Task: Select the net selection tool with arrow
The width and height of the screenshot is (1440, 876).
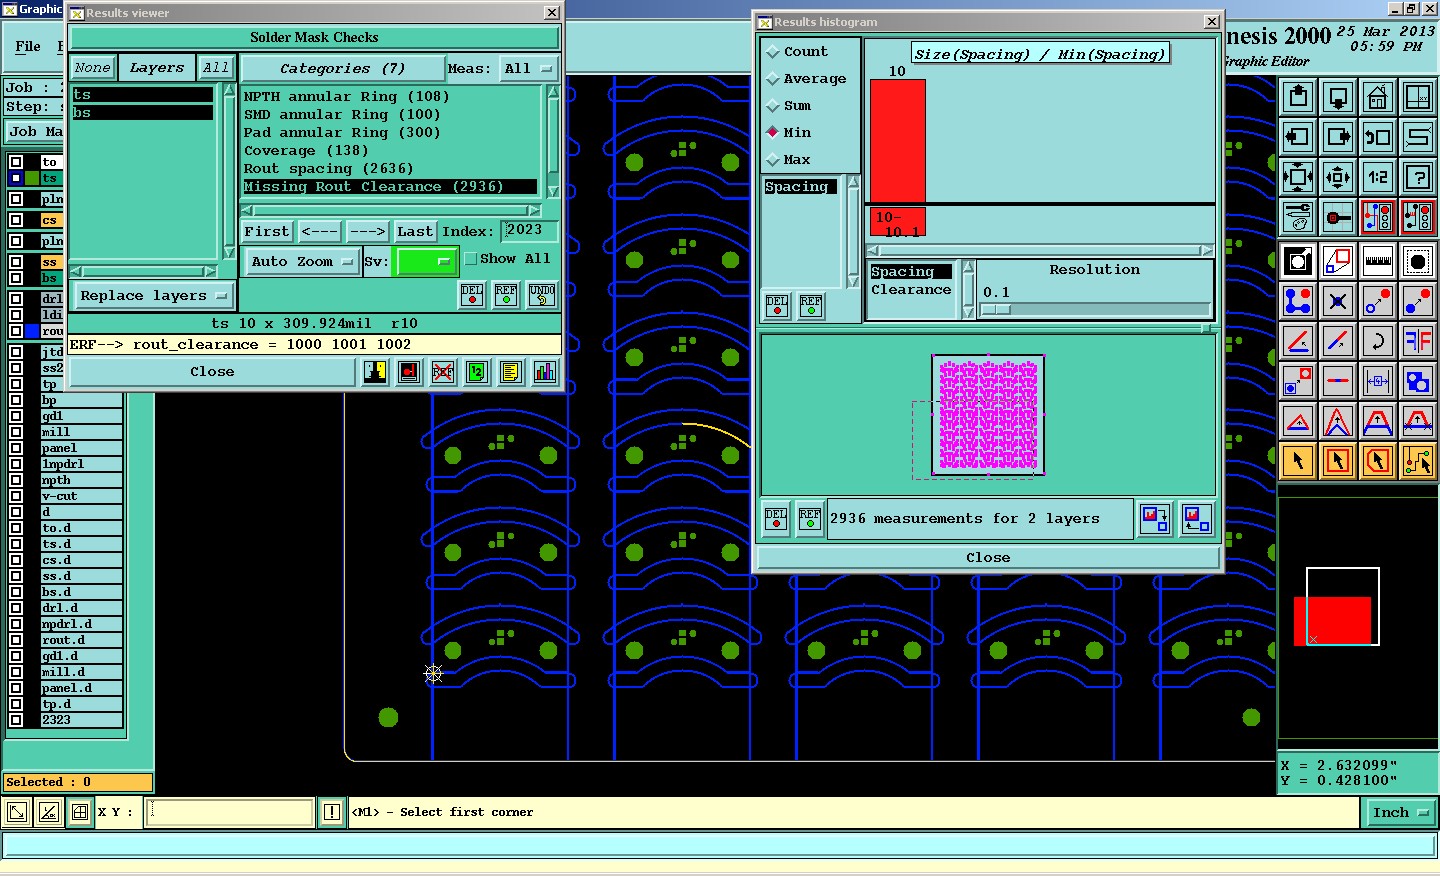Action: click(1418, 461)
